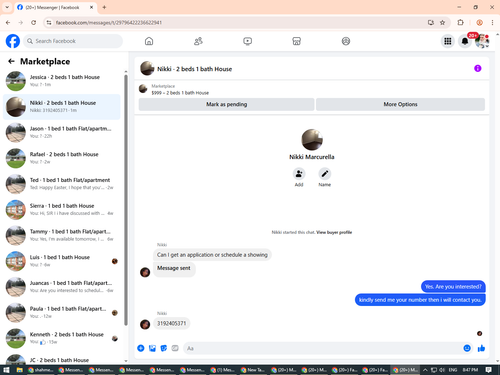Open the Windows notification center
Viewport: 500px width, 375px height.
tap(489, 370)
